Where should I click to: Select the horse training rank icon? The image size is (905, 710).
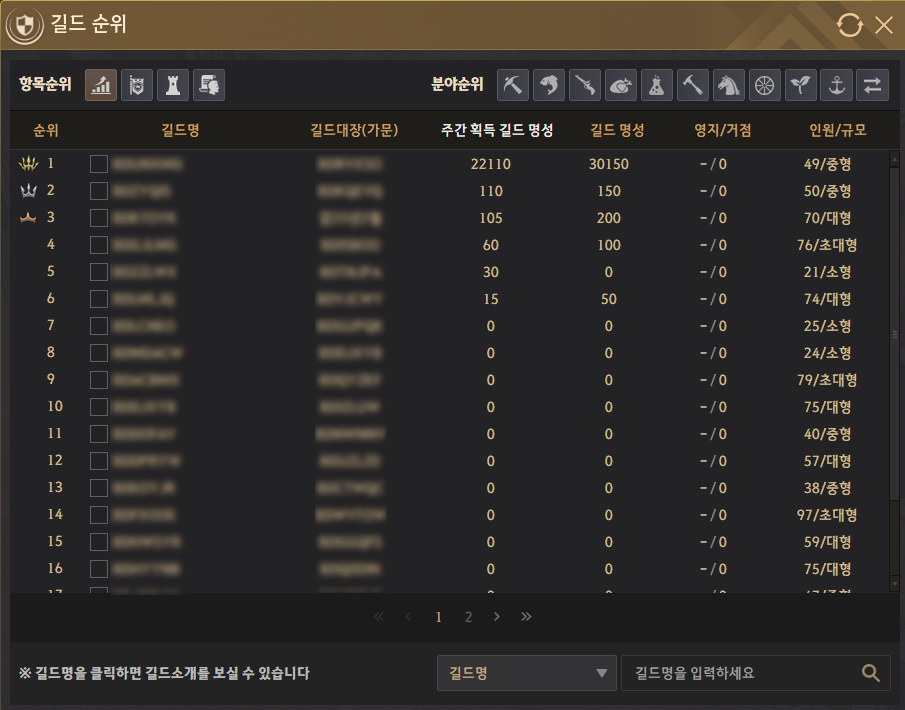[729, 85]
